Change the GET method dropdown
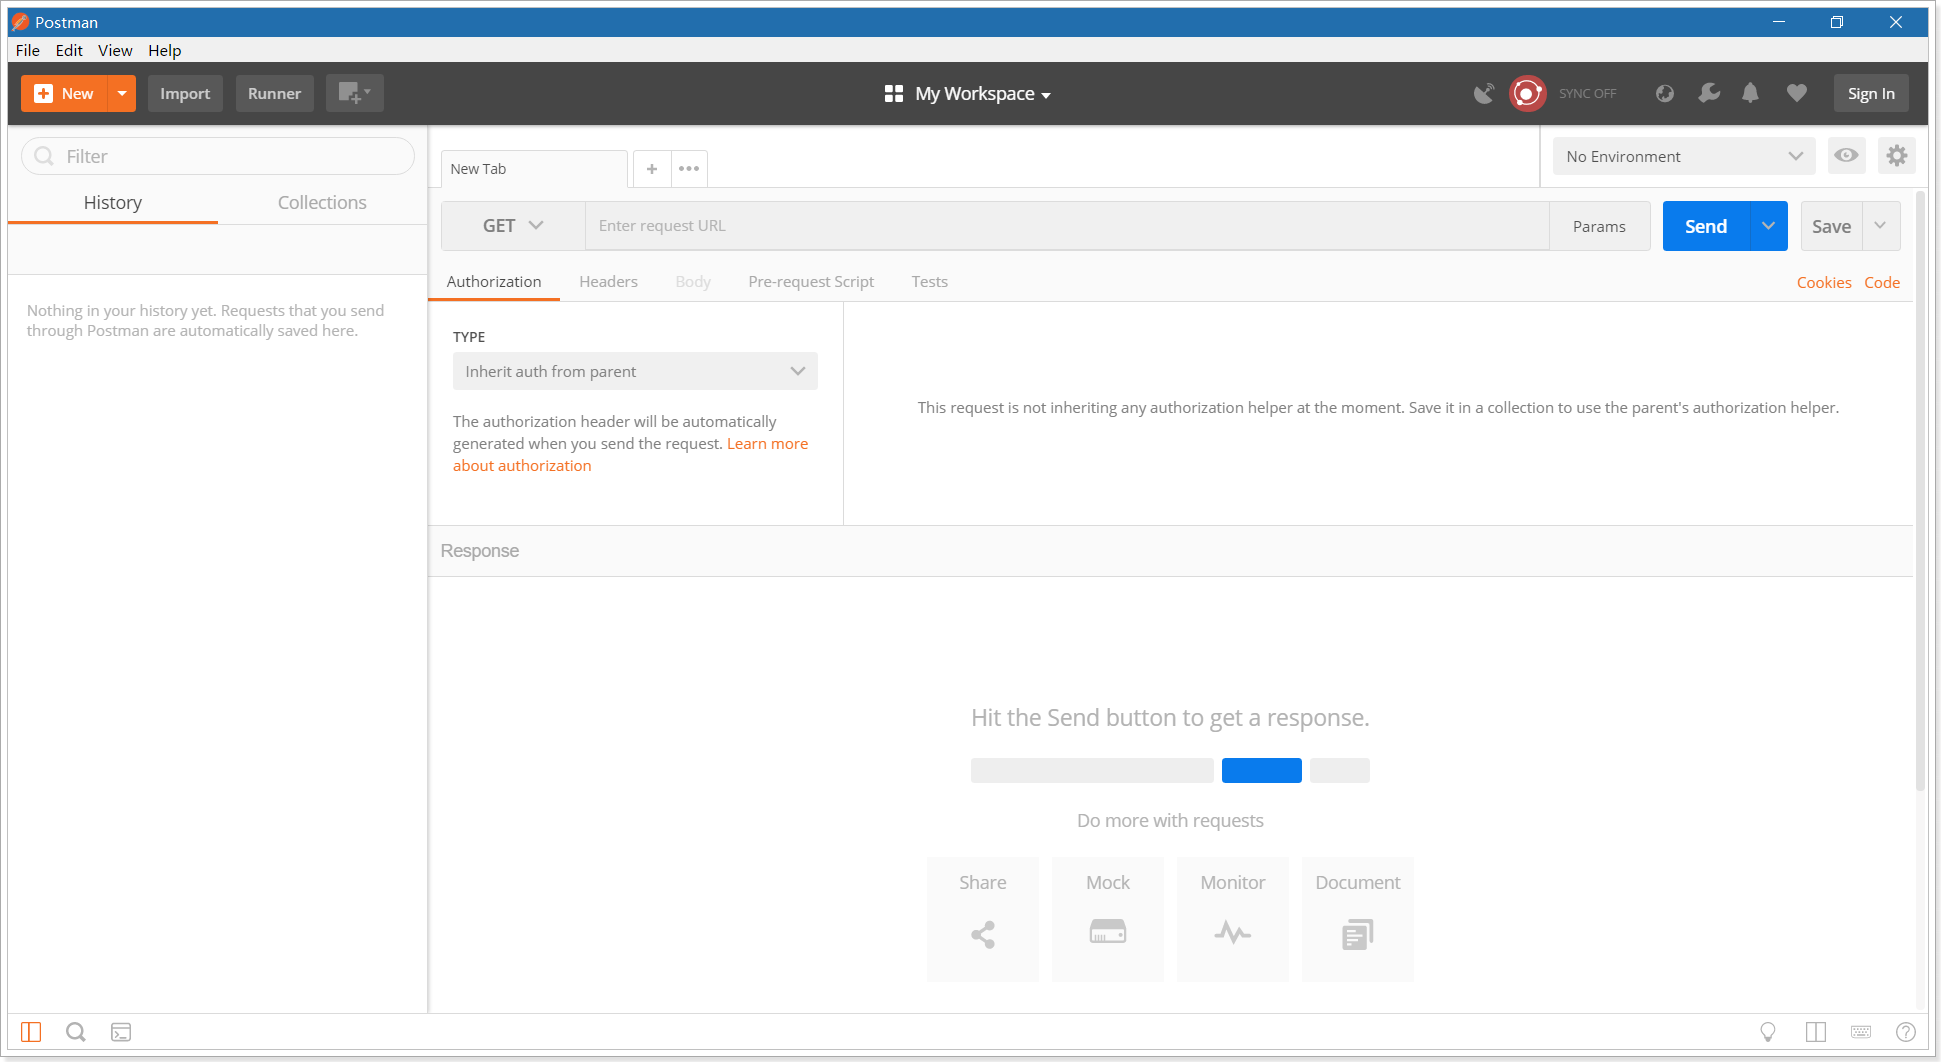Image resolution: width=1941 pixels, height=1062 pixels. pyautogui.click(x=513, y=226)
